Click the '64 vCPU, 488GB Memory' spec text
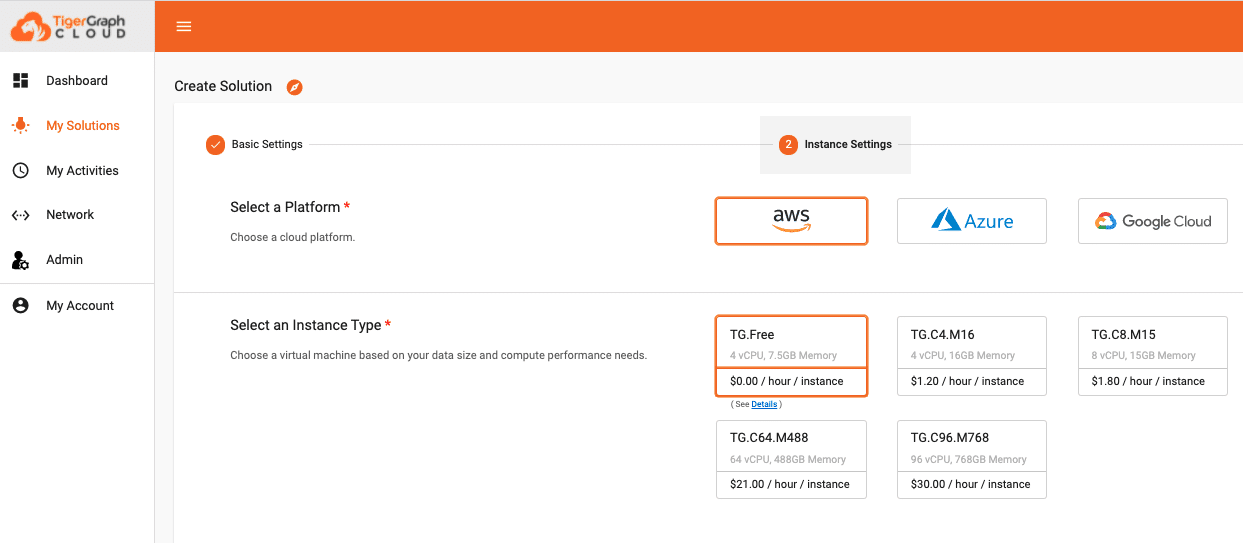 (x=788, y=460)
